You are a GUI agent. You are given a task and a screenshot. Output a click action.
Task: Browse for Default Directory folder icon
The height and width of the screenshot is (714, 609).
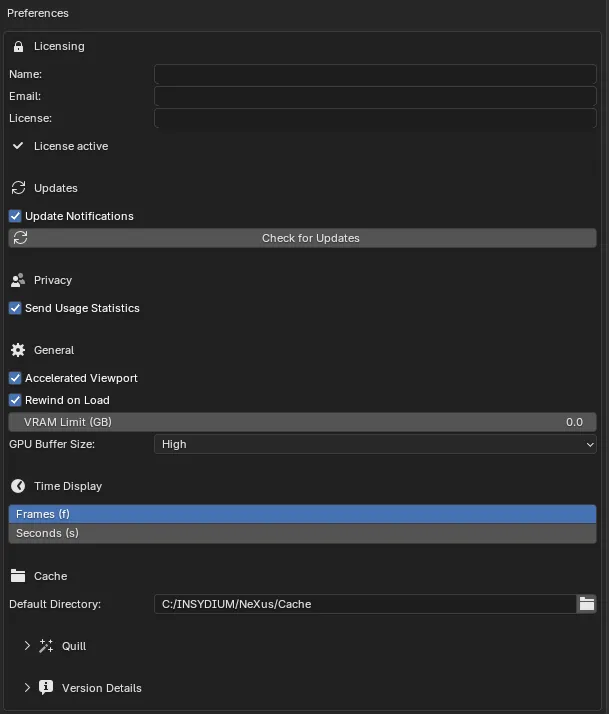pyautogui.click(x=587, y=604)
